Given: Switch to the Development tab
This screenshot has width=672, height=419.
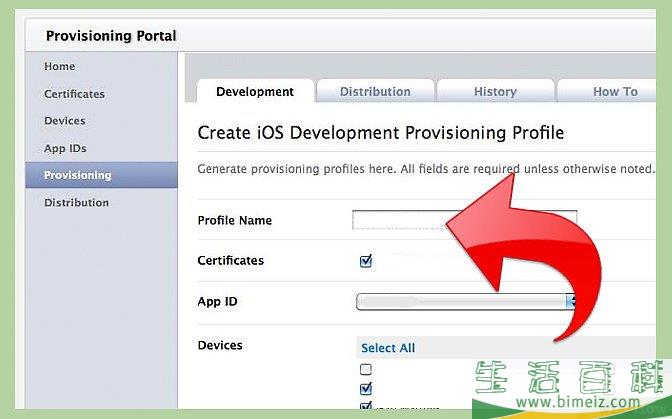Looking at the screenshot, I should pyautogui.click(x=255, y=91).
